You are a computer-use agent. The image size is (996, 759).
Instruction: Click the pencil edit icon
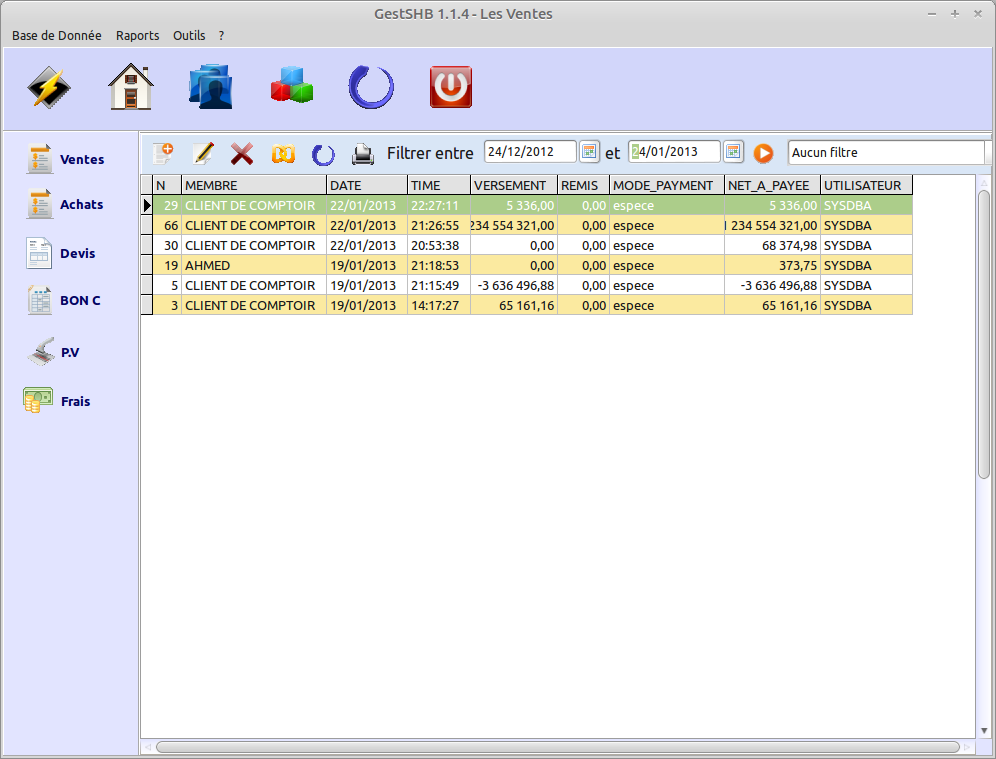(x=203, y=153)
